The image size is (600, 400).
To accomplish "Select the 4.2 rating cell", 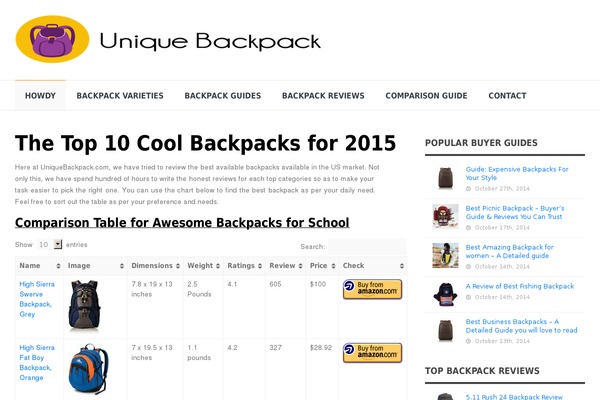I will tap(232, 348).
